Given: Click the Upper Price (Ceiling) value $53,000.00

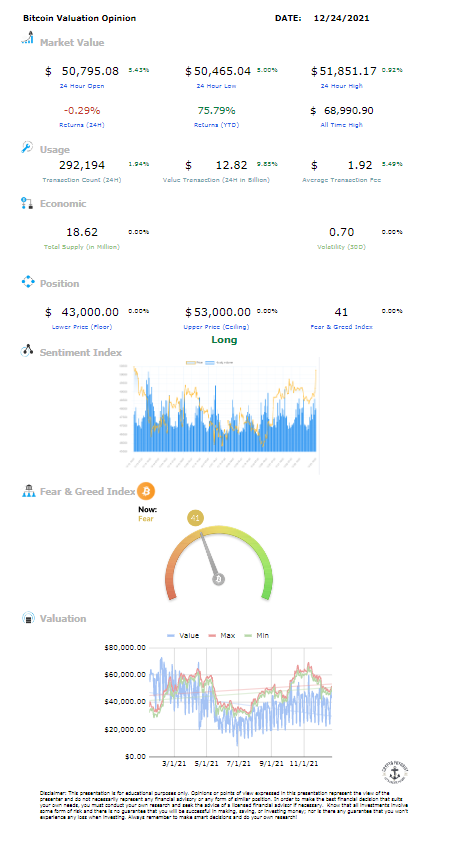Looking at the screenshot, I should point(218,312).
